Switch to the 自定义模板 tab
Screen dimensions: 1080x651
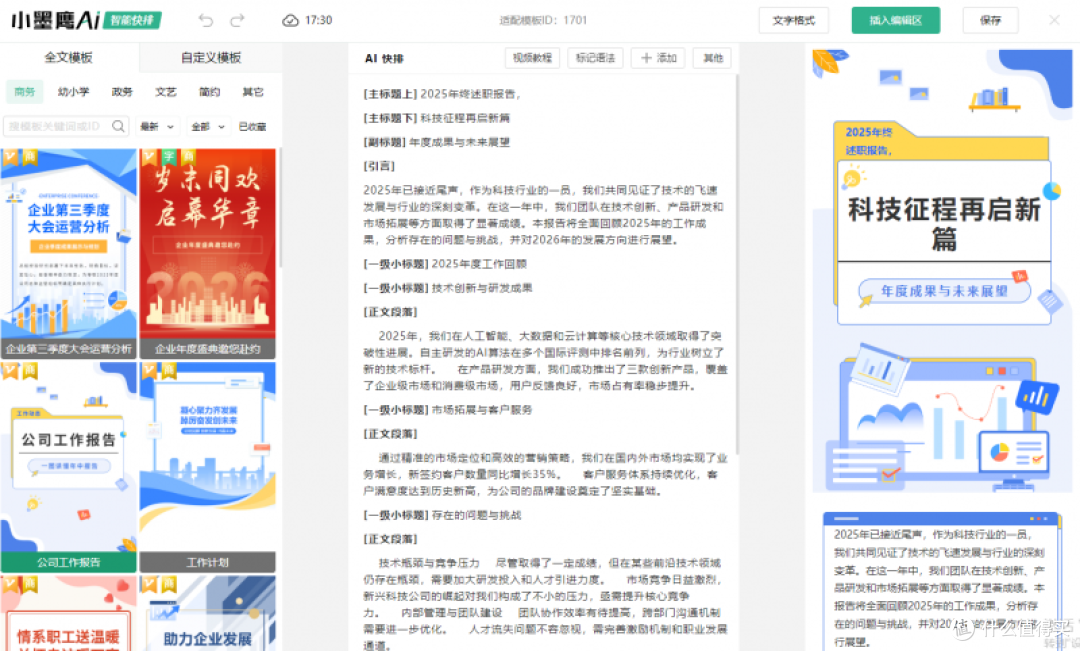211,58
